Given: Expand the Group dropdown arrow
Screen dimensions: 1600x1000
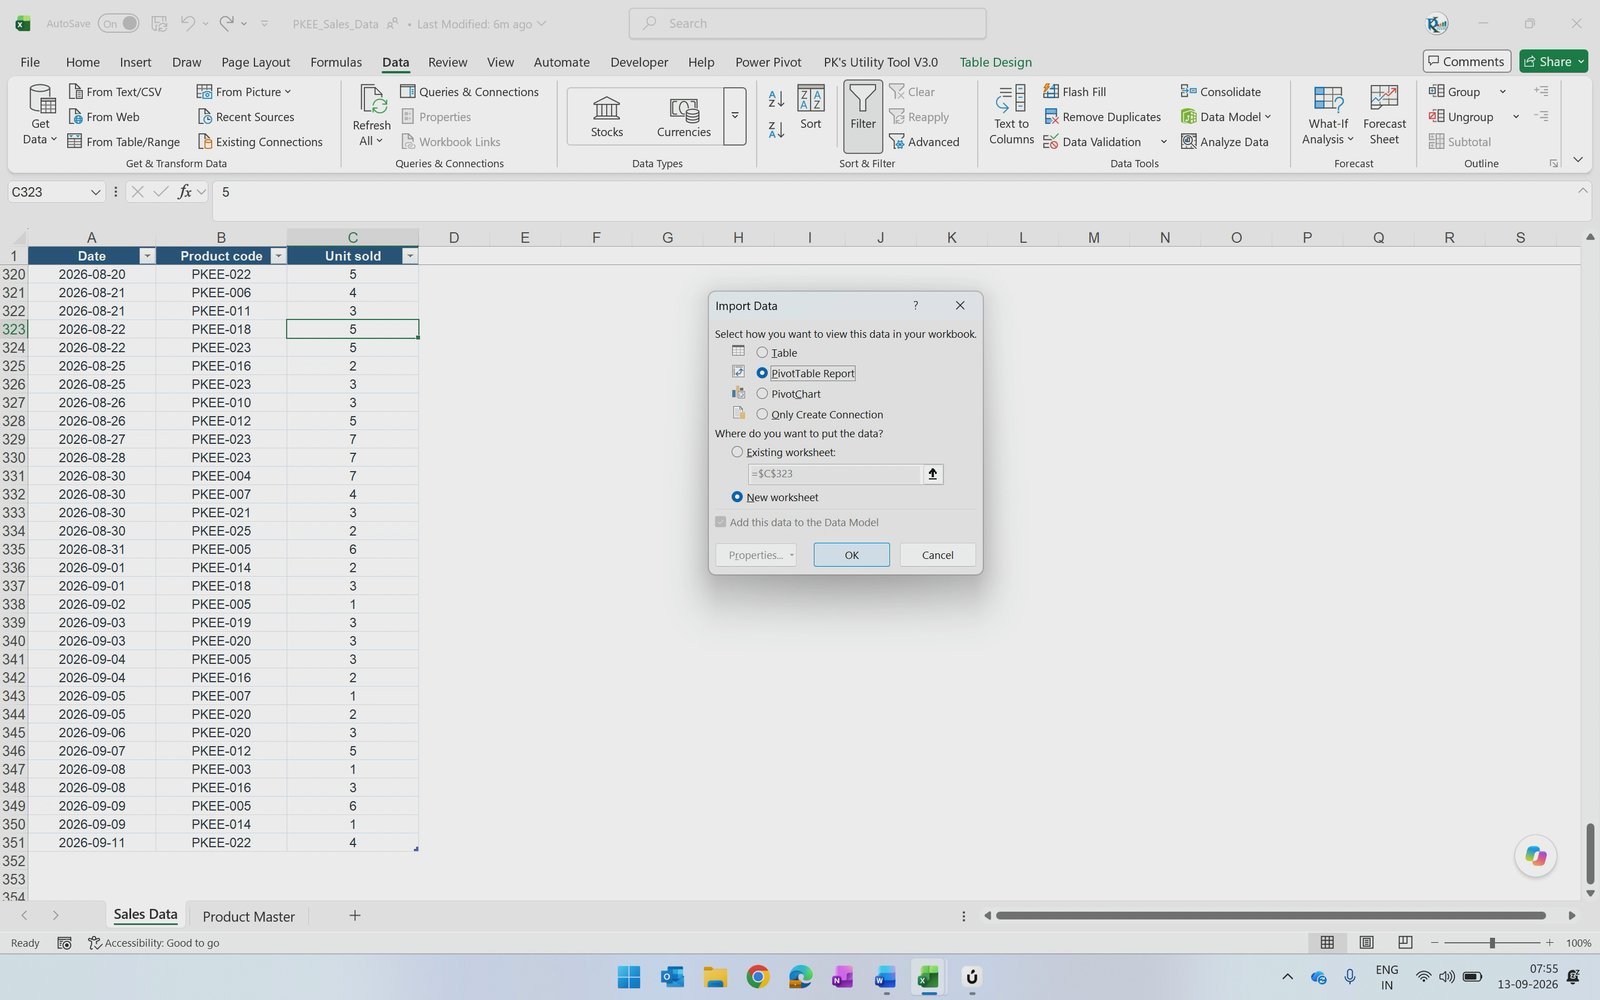Looking at the screenshot, I should point(1502,91).
